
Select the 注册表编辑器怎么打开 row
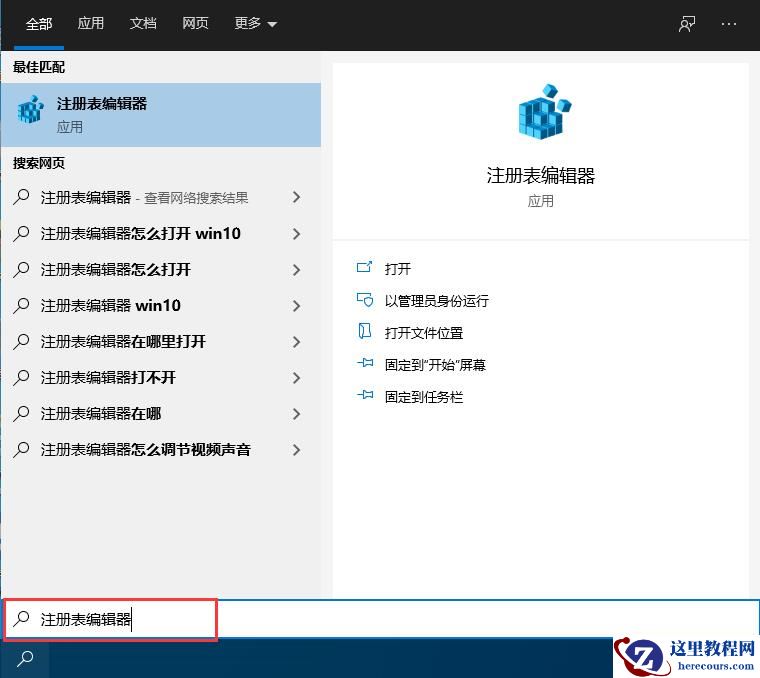[x=160, y=269]
